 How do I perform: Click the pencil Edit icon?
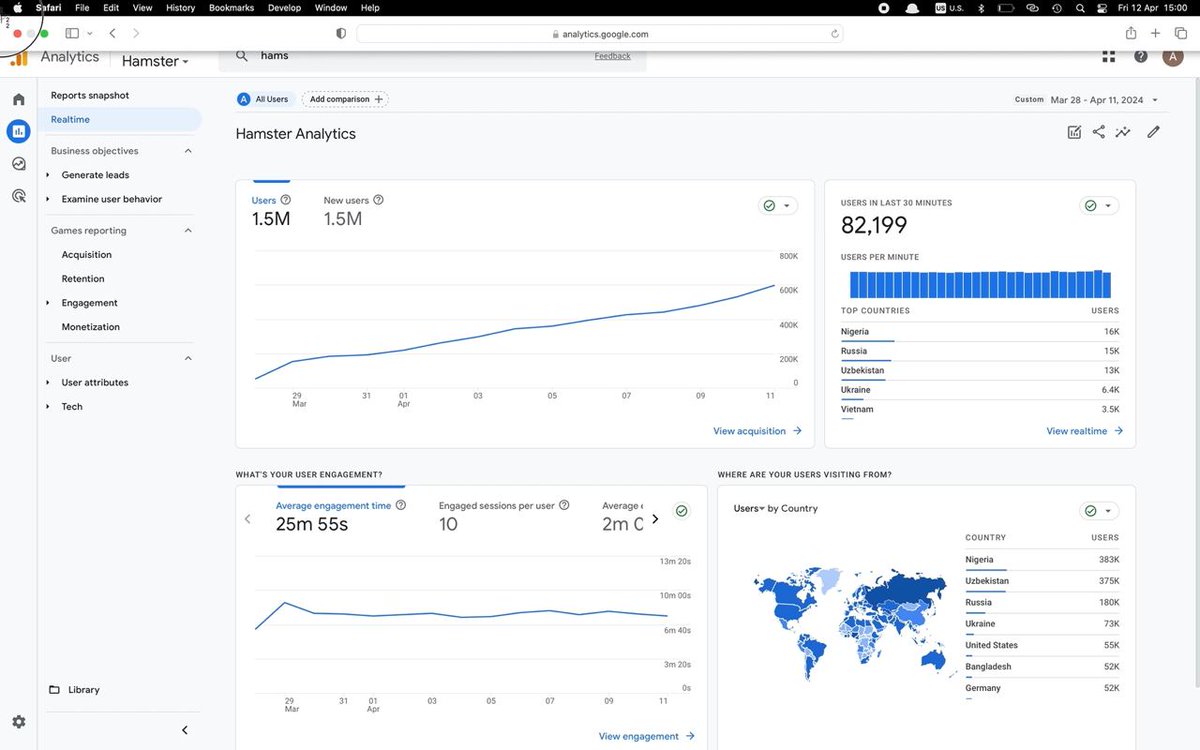tap(1153, 132)
